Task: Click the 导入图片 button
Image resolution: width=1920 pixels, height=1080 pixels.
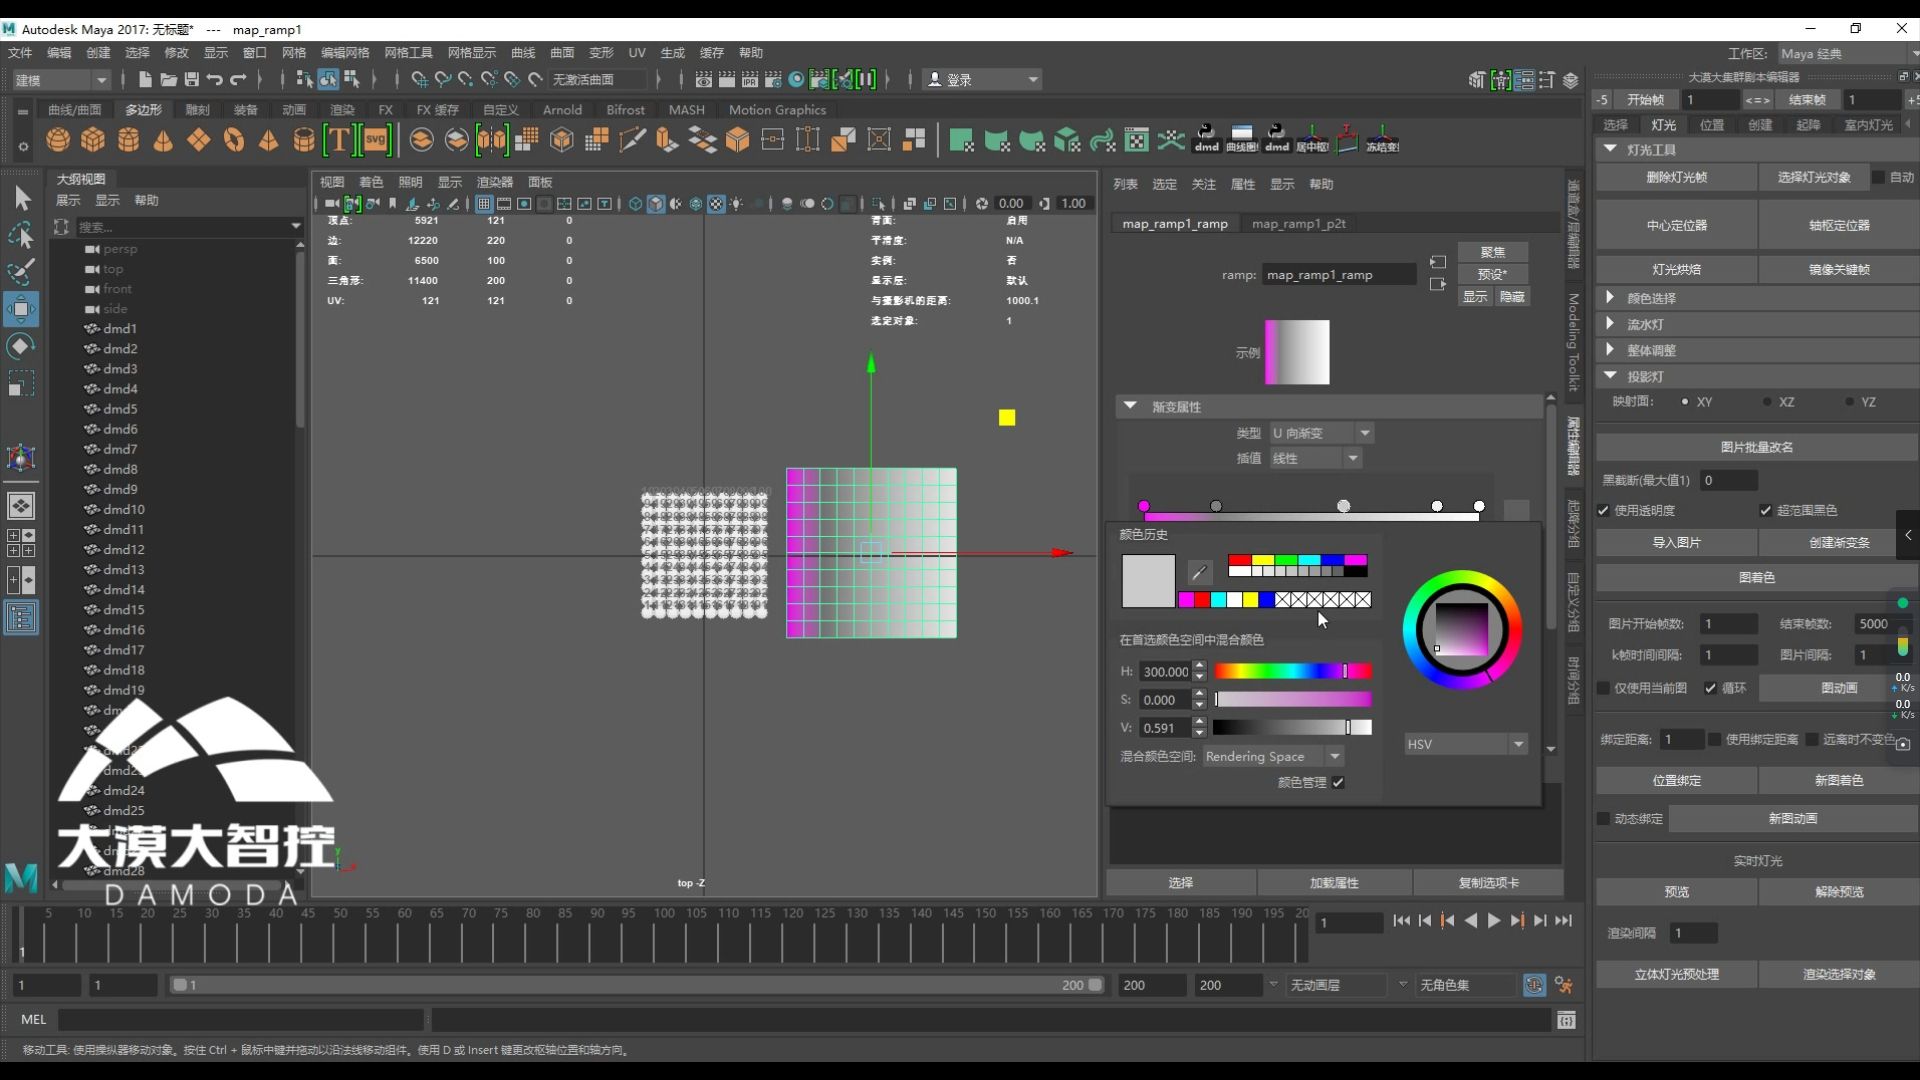Action: (x=1677, y=542)
